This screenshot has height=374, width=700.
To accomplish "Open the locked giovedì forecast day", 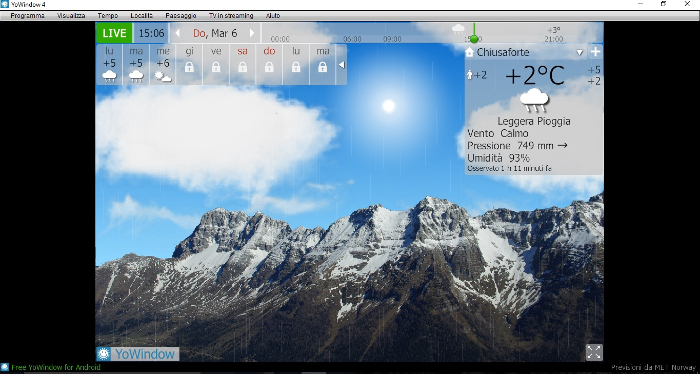I will (189, 64).
